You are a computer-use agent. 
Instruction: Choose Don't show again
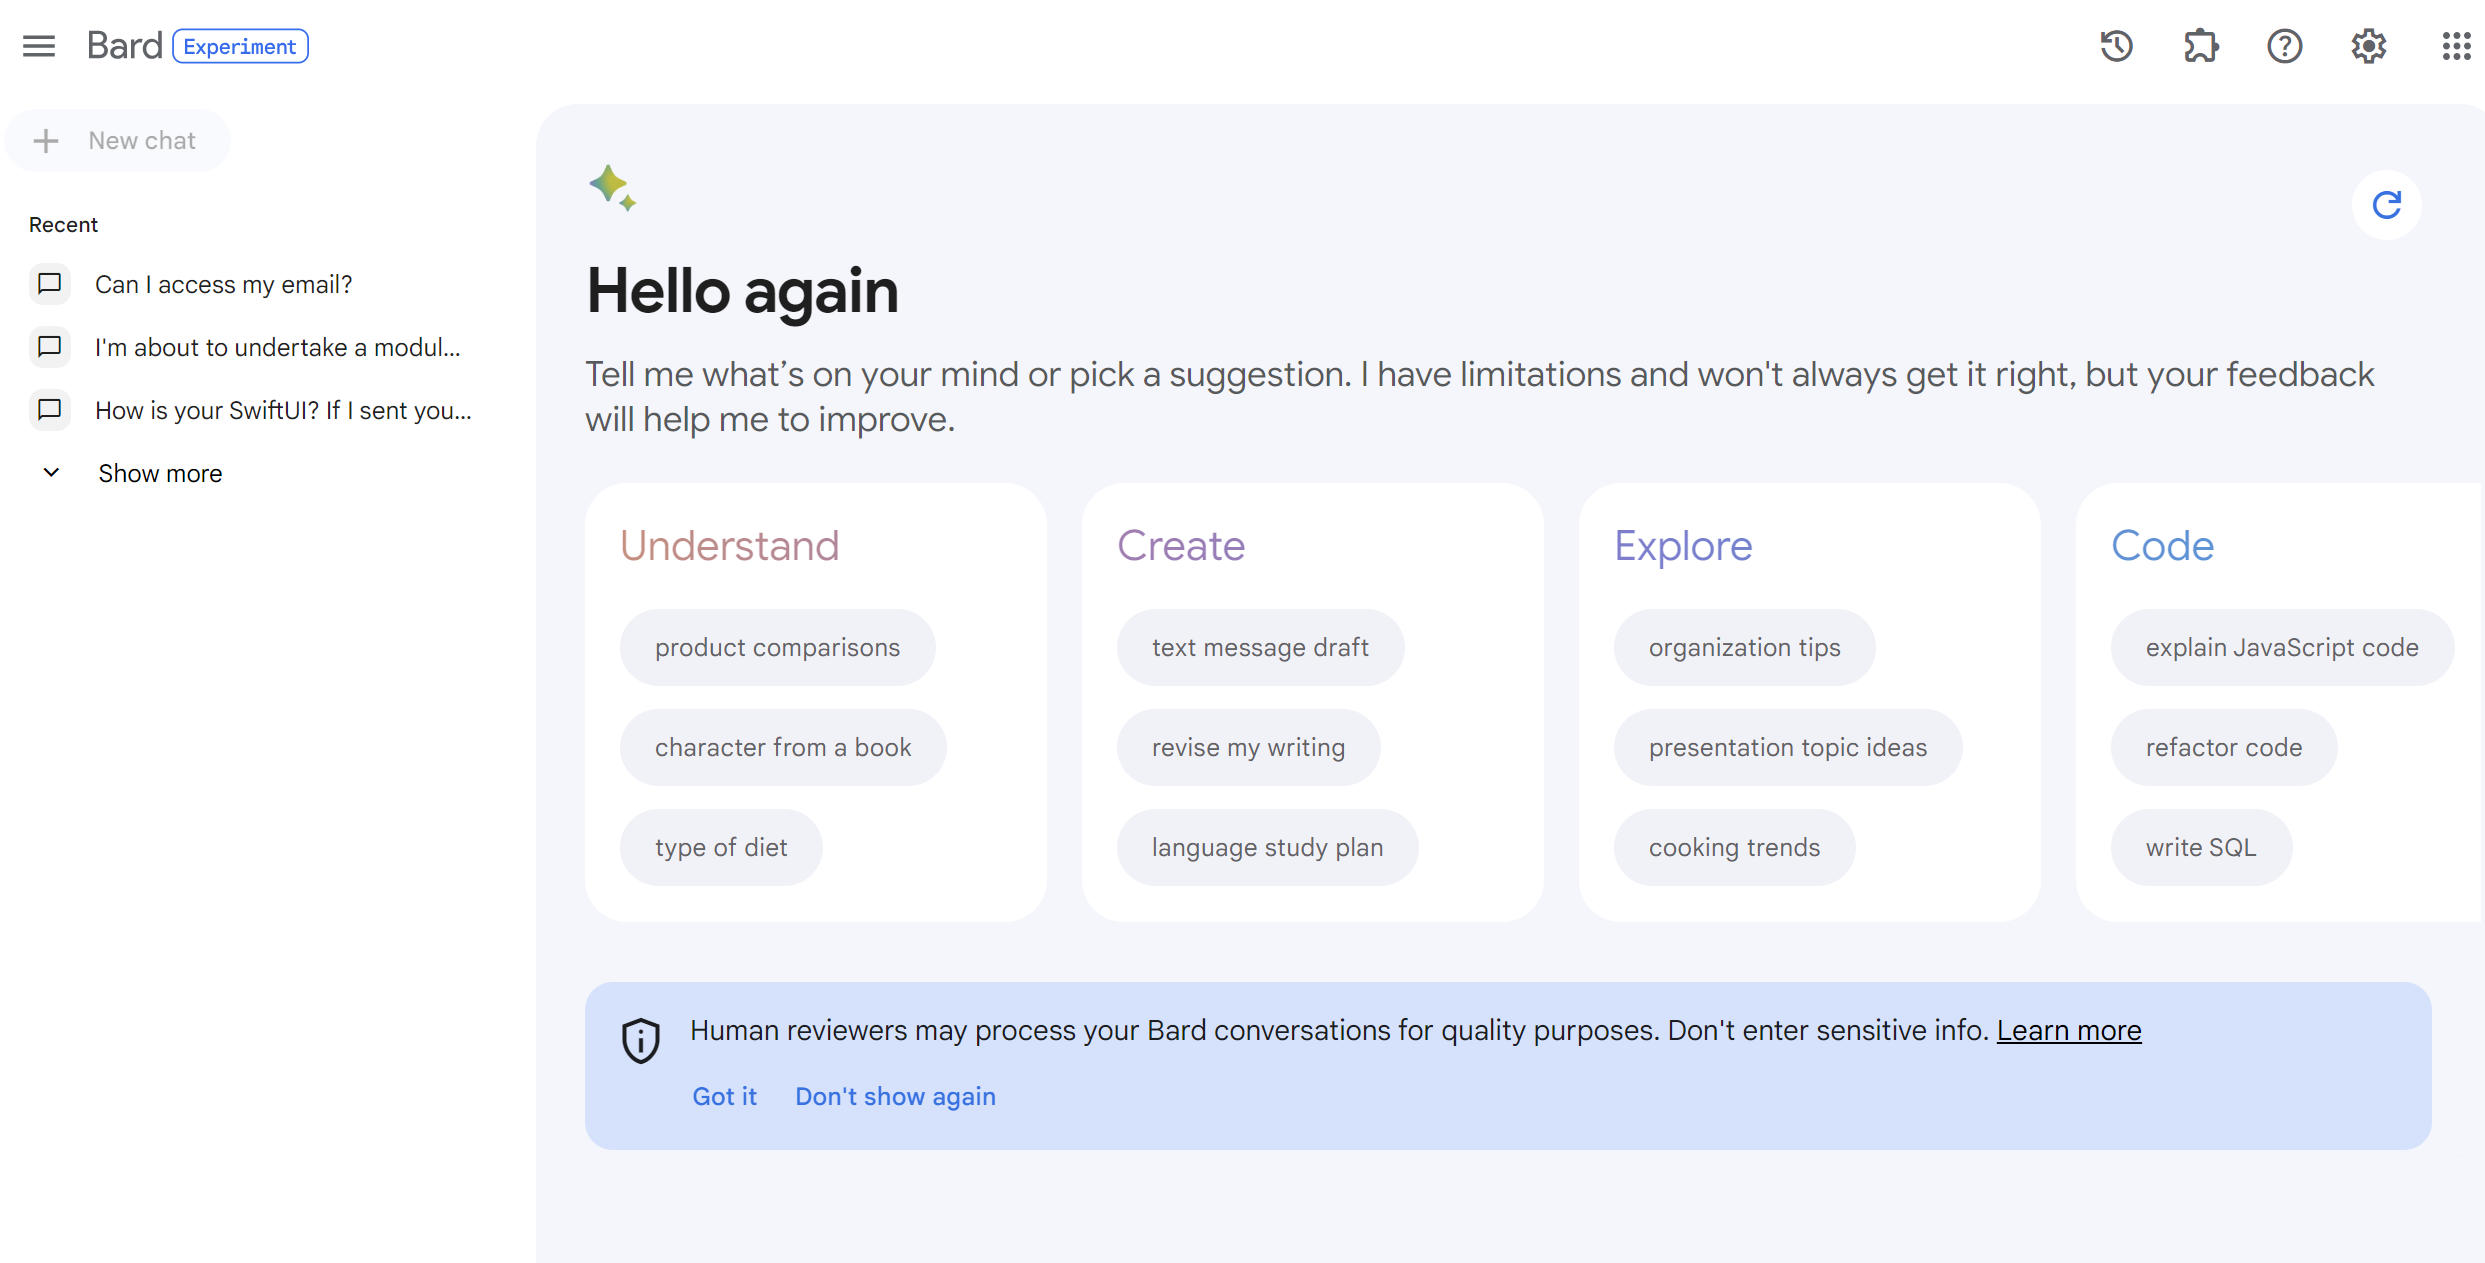895,1097
